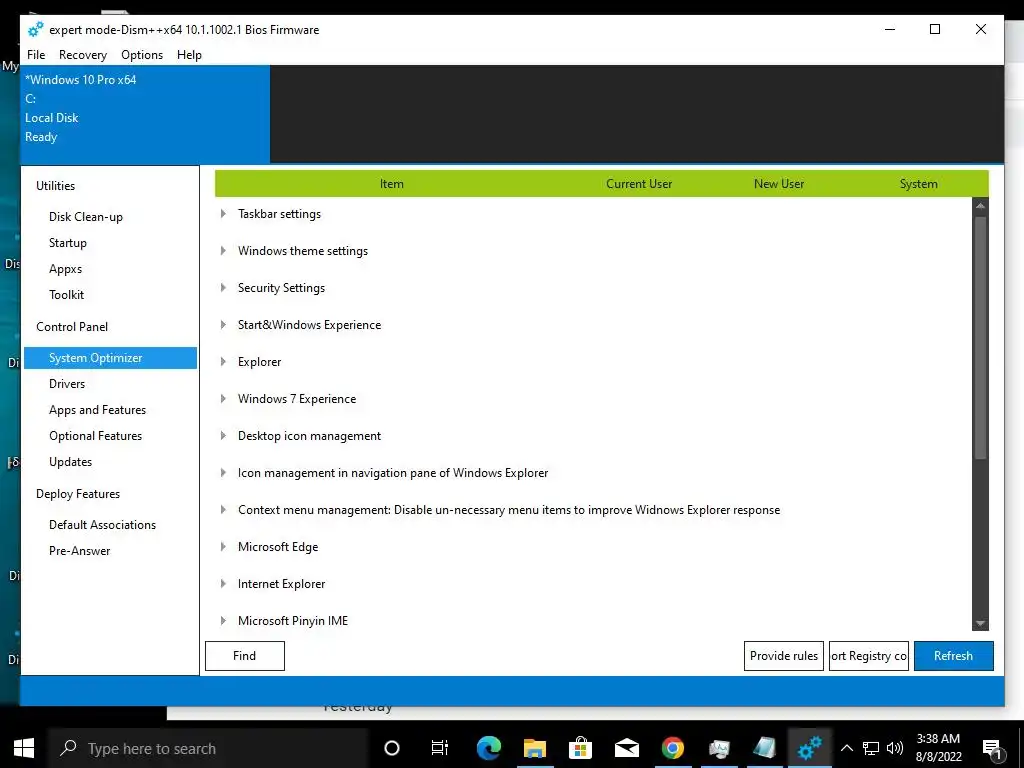Select the Windows 10 Pro x64 image tile
Image resolution: width=1024 pixels, height=768 pixels.
pos(145,114)
